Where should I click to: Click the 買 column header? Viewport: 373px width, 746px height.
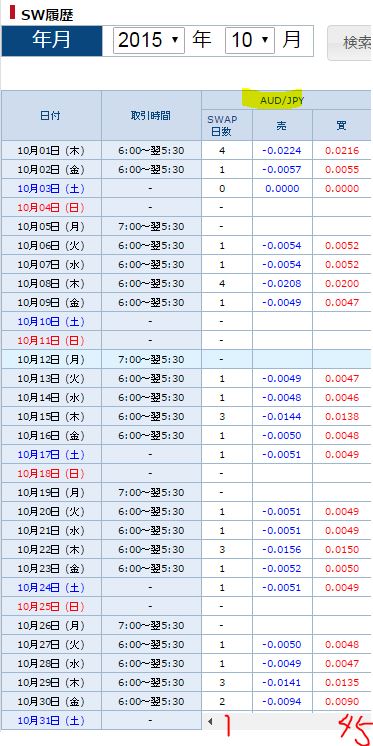(x=342, y=126)
